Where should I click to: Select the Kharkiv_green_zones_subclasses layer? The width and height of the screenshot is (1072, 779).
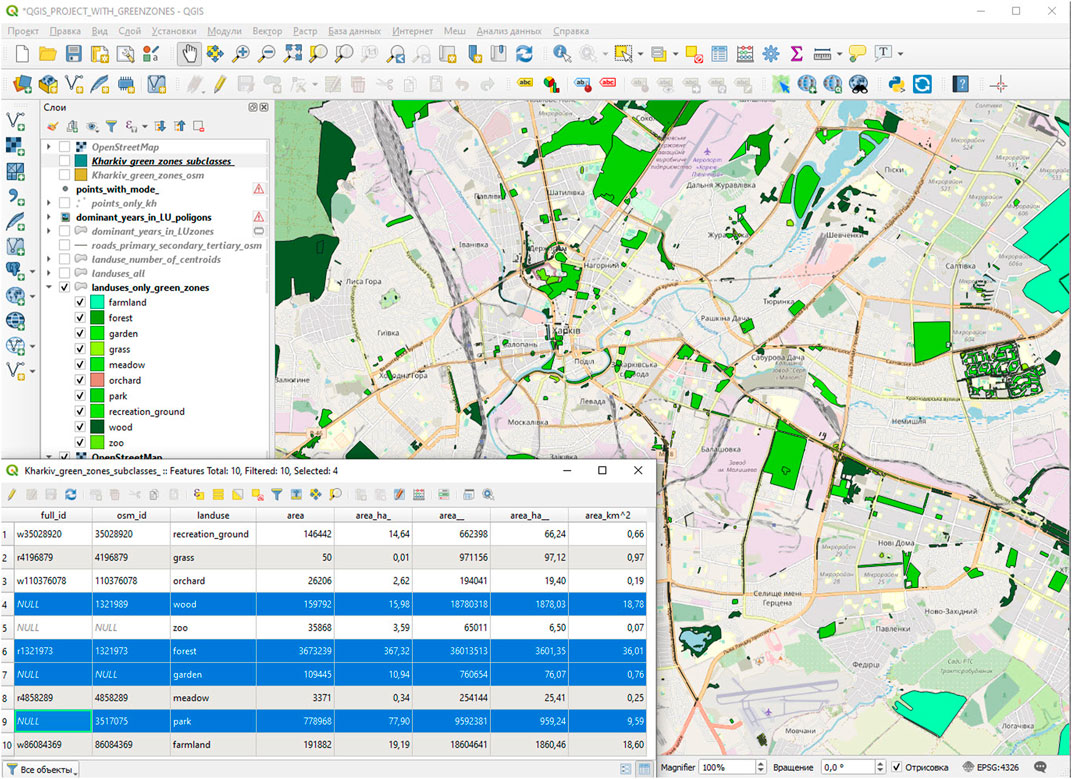point(162,161)
